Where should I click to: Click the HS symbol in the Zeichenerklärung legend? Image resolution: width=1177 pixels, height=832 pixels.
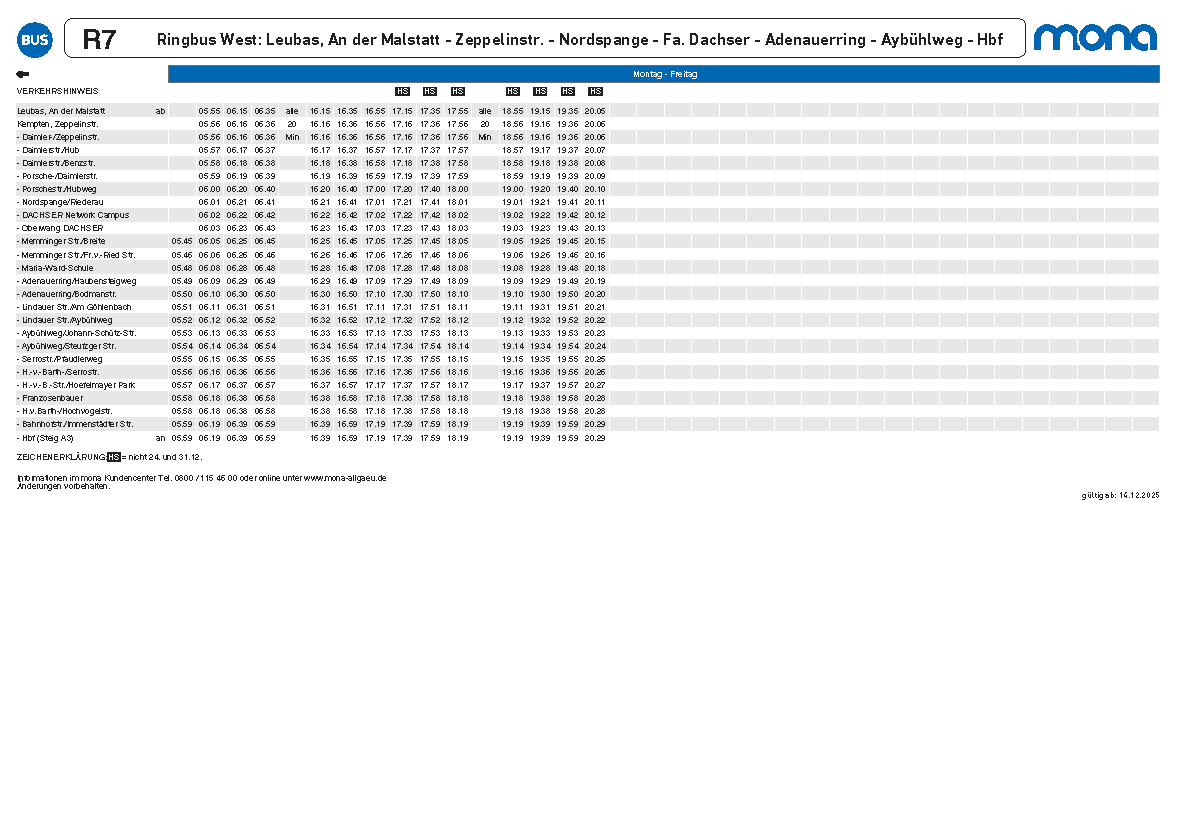click(x=114, y=457)
